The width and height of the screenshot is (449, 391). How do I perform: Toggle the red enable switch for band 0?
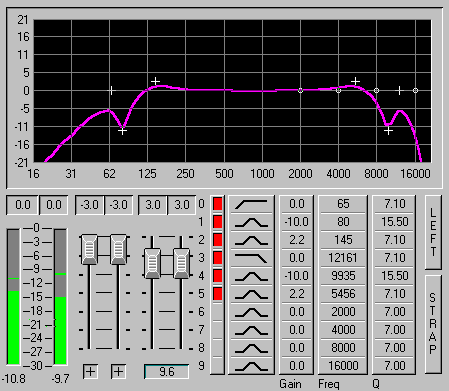[217, 204]
